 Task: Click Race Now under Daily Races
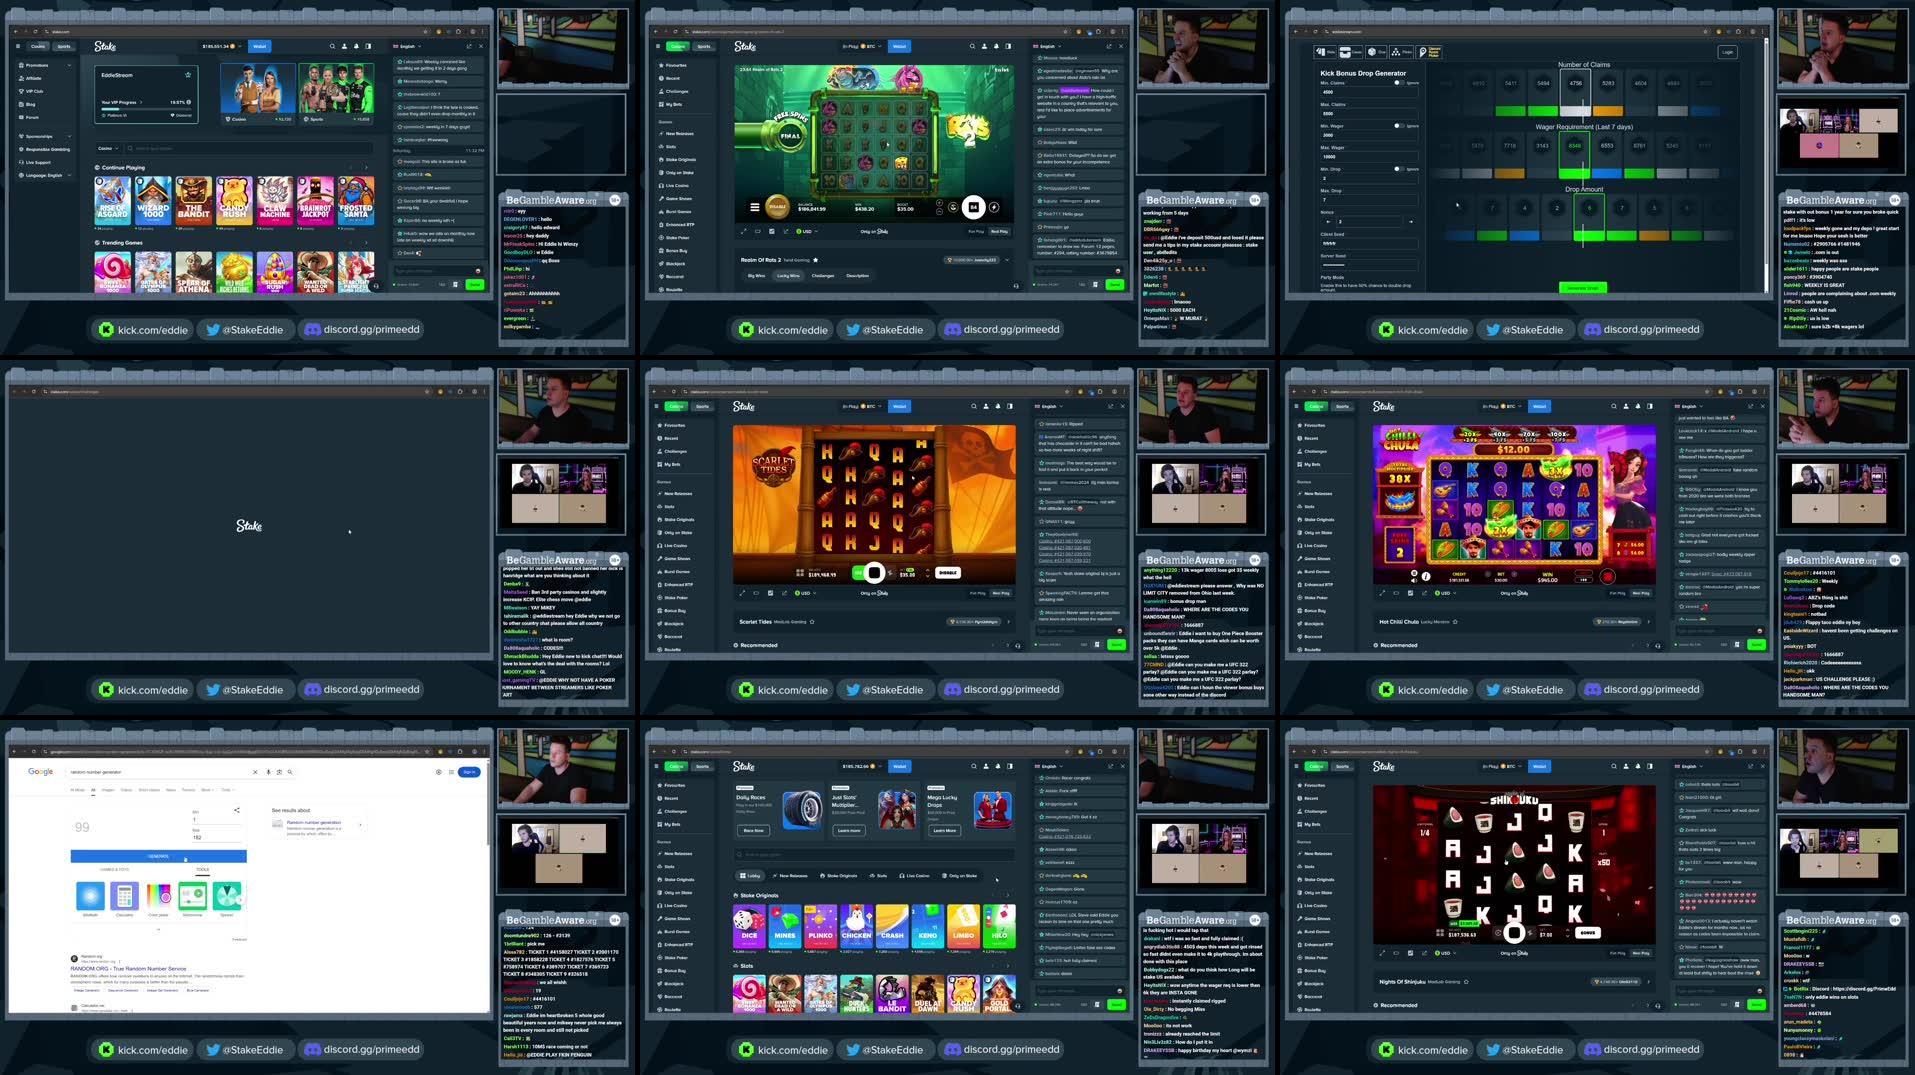754,831
